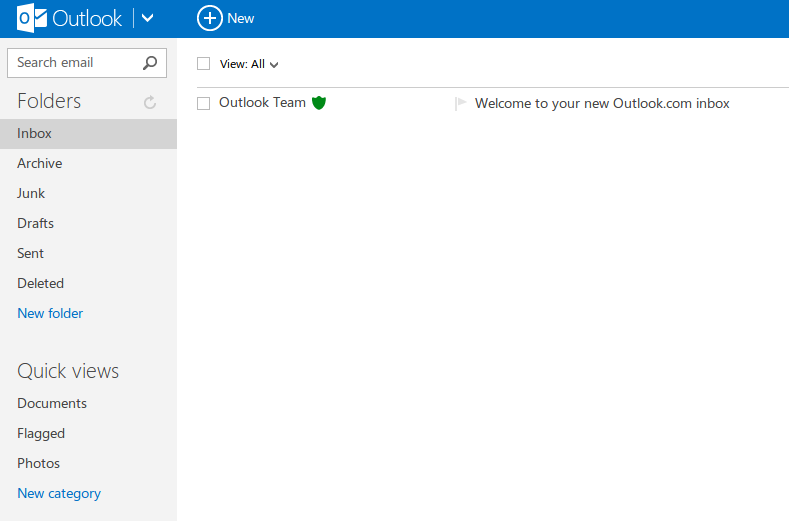The height and width of the screenshot is (521, 789).
Task: Click the New category link
Action: point(59,493)
